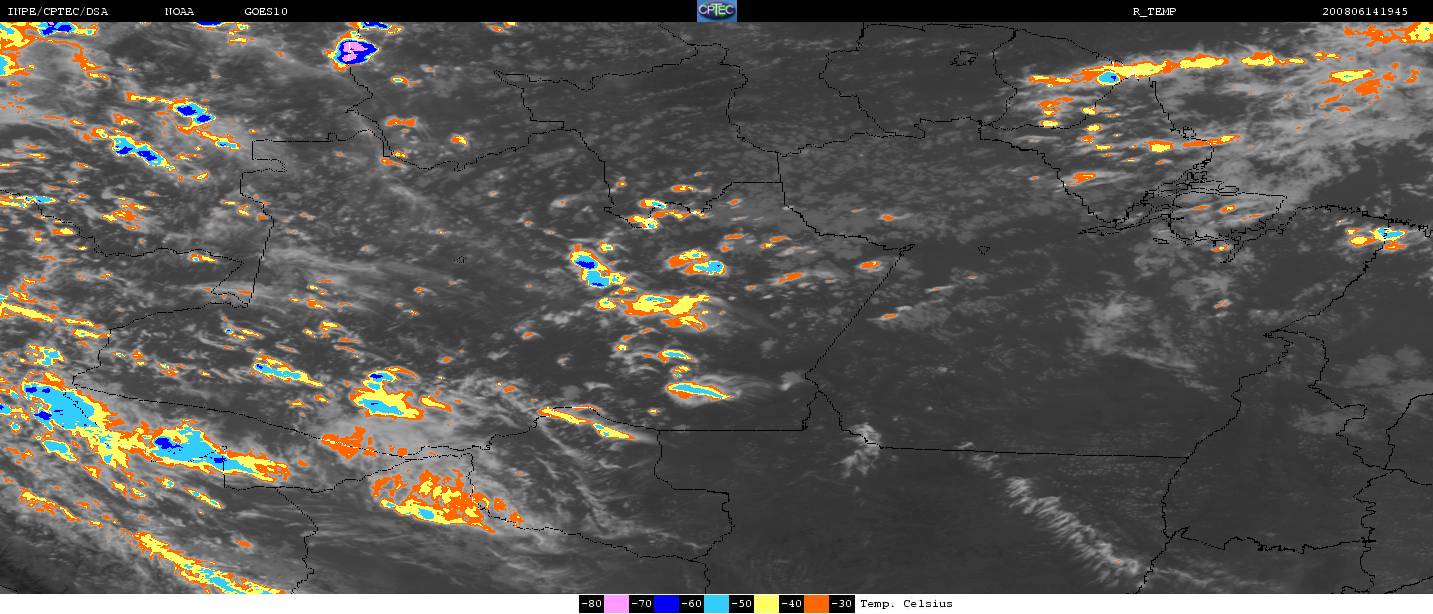Image resolution: width=1433 pixels, height=614 pixels.
Task: Click the orange -40 legend swatch
Action: (817, 604)
